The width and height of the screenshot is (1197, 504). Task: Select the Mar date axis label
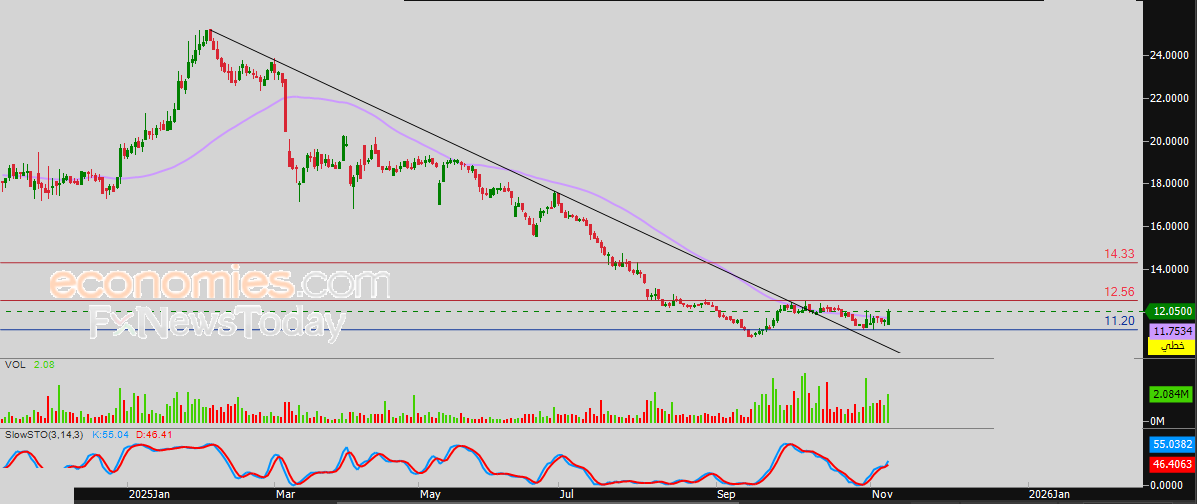pyautogui.click(x=286, y=496)
